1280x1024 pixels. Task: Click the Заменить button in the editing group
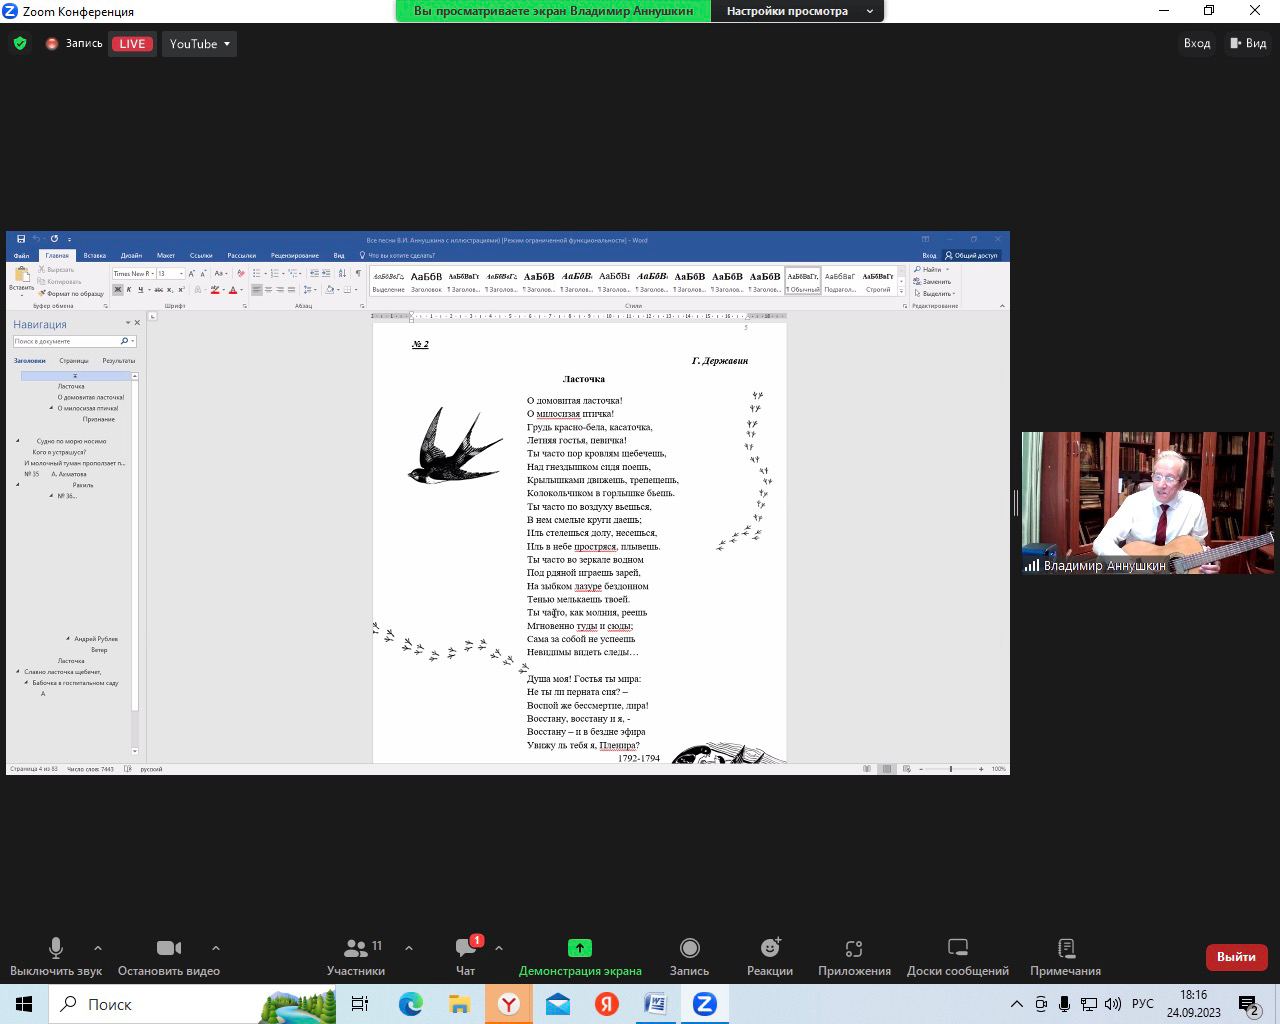tap(933, 281)
